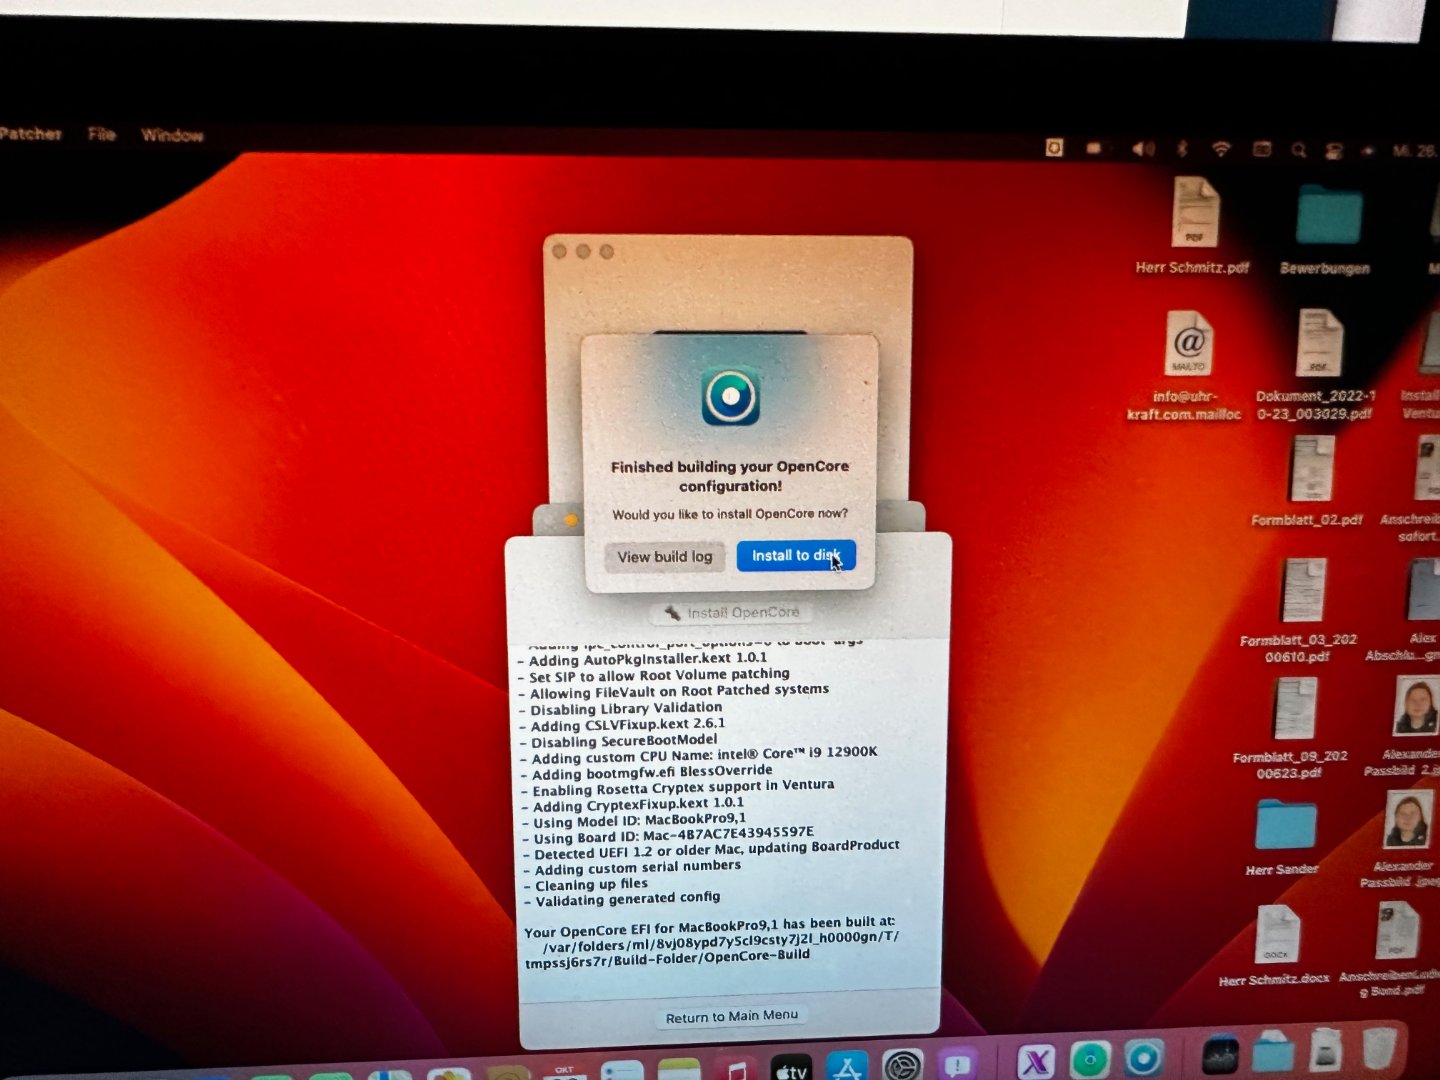Viewport: 1440px width, 1080px height.
Task: Select Formblatt_03_20200610.pdf desktop icon
Action: [x=1301, y=609]
